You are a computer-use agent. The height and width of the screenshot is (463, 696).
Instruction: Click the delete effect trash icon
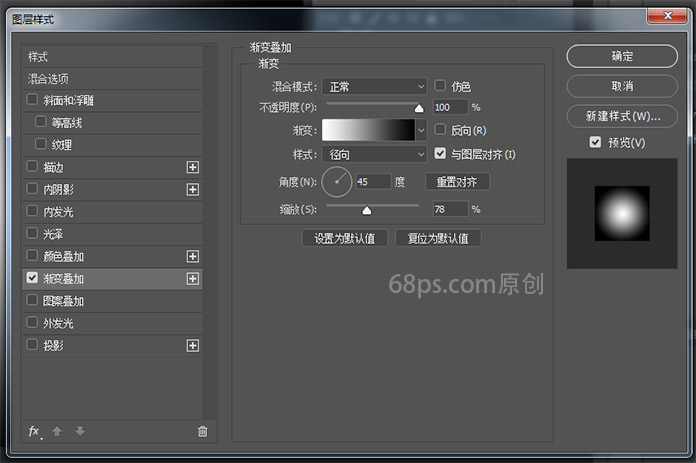(203, 431)
